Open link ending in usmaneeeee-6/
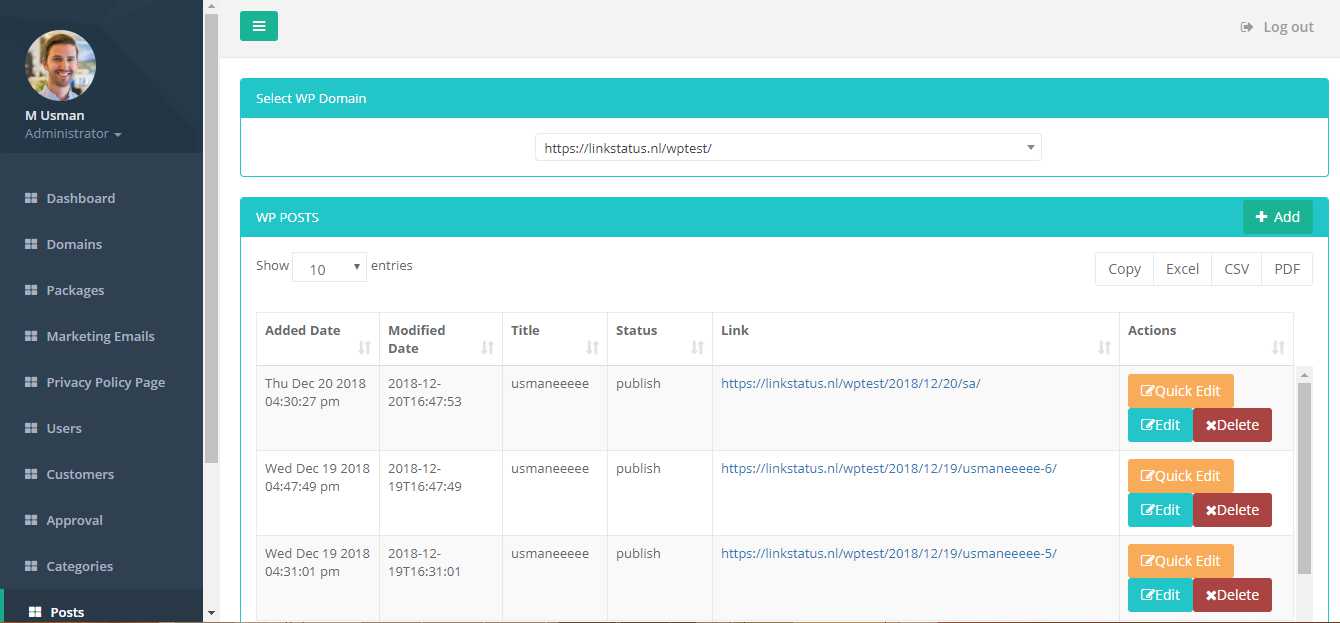 888,469
